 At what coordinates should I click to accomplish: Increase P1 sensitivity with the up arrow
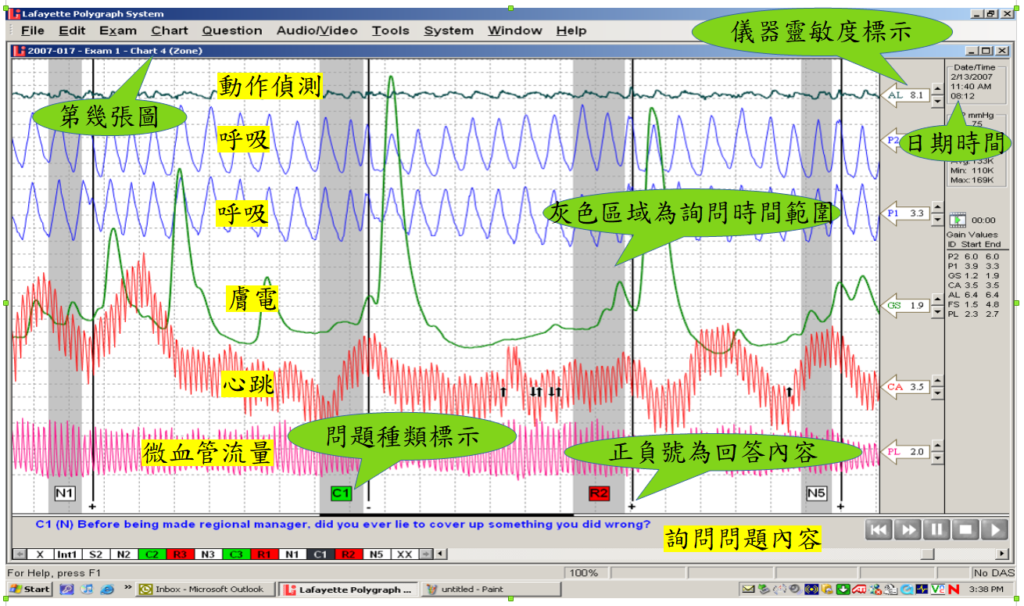click(x=937, y=208)
